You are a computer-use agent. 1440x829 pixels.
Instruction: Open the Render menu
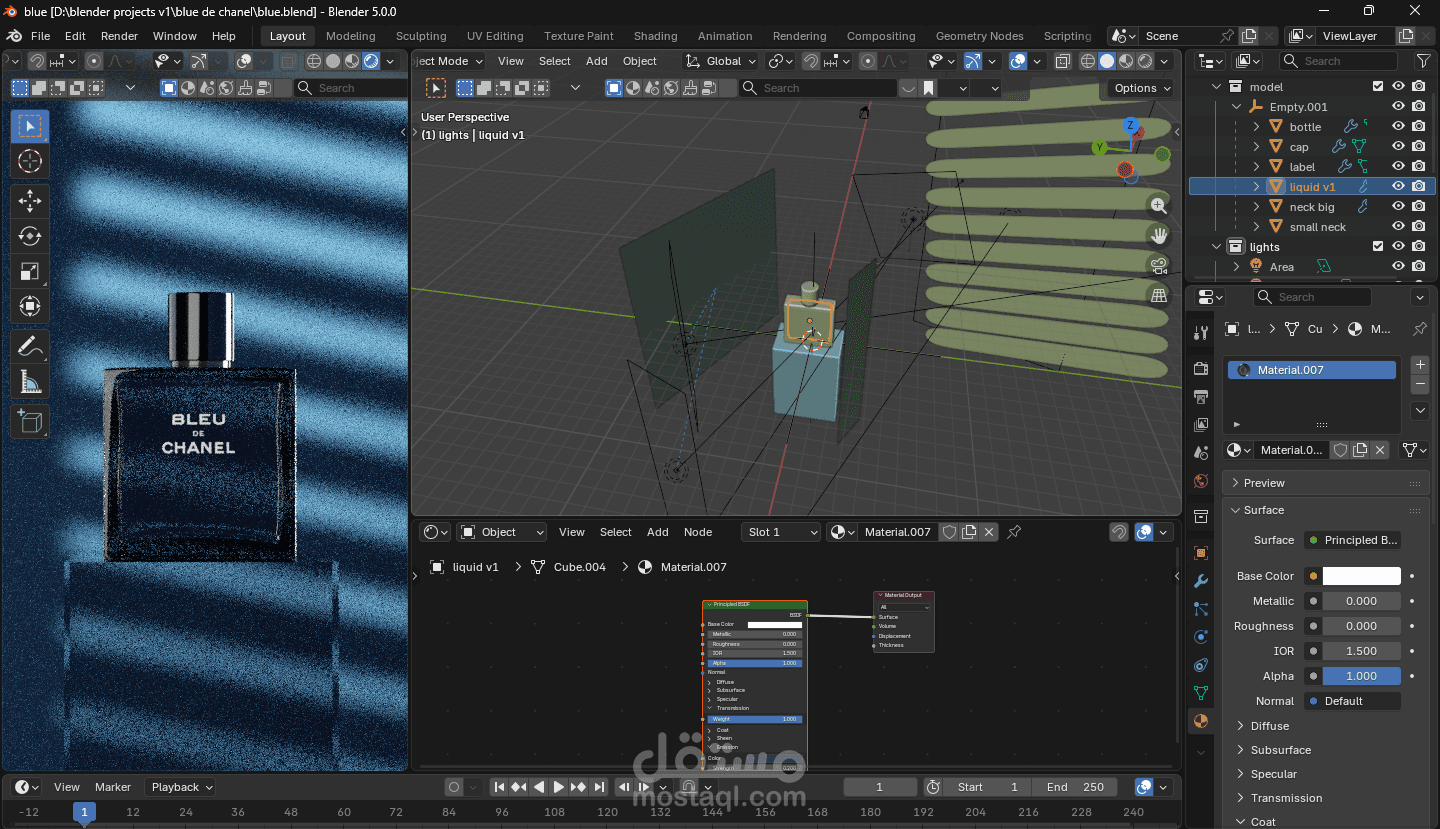119,36
